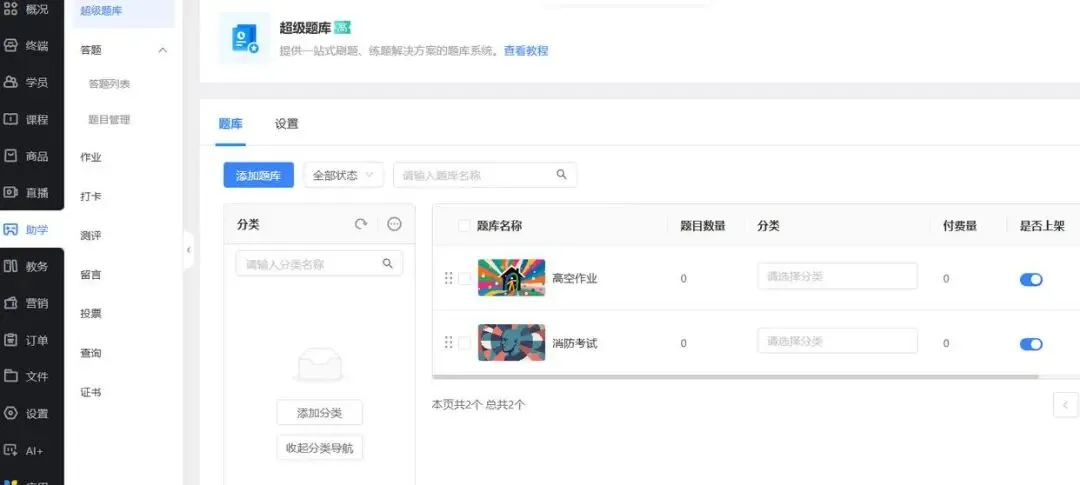Check the 消防考试 row checkbox
This screenshot has height=485, width=1080.
pos(465,342)
